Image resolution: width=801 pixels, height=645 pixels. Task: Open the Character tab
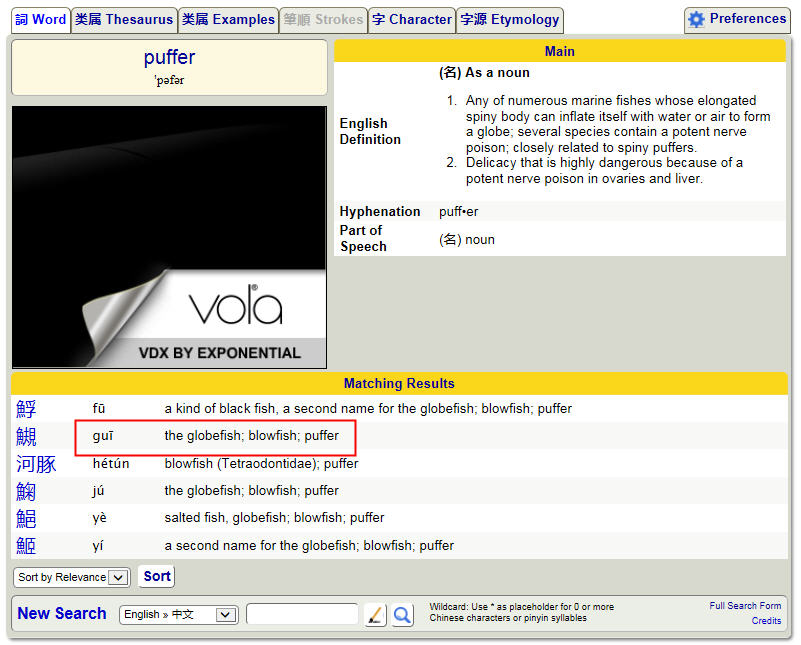click(411, 20)
